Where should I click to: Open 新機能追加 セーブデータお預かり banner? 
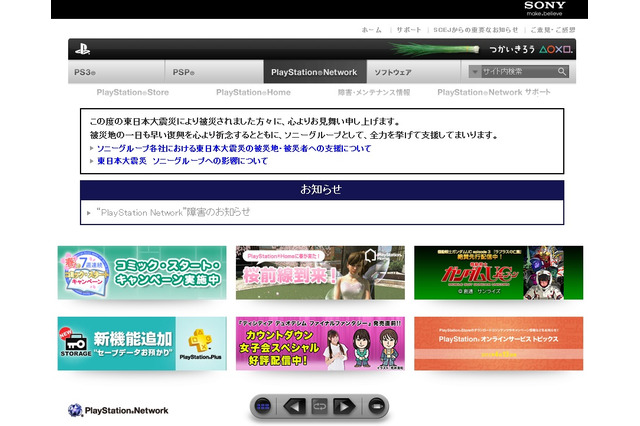[x=142, y=344]
